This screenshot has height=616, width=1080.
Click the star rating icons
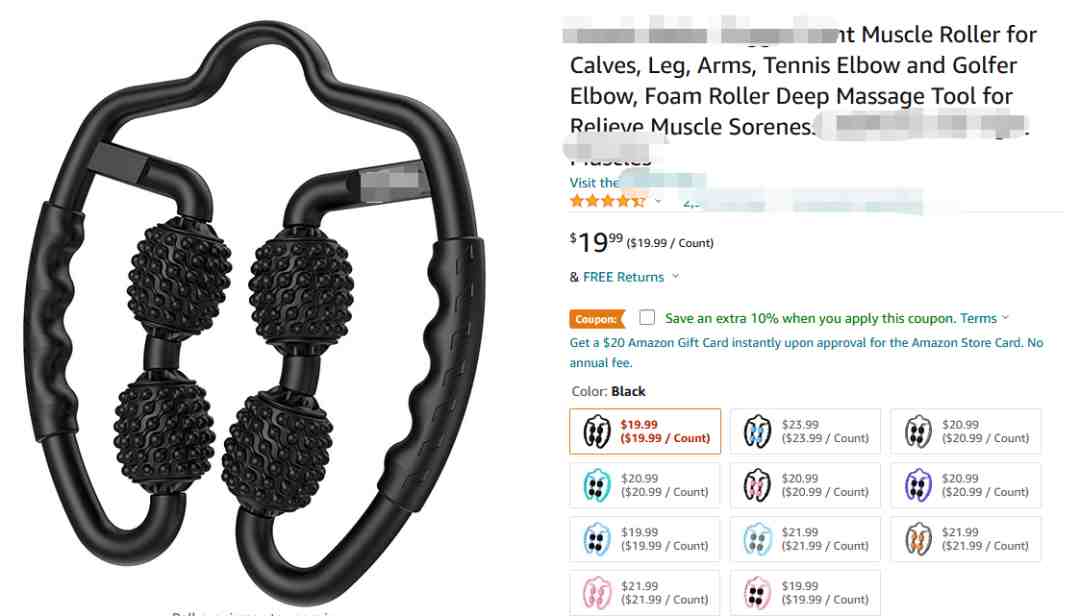click(608, 201)
